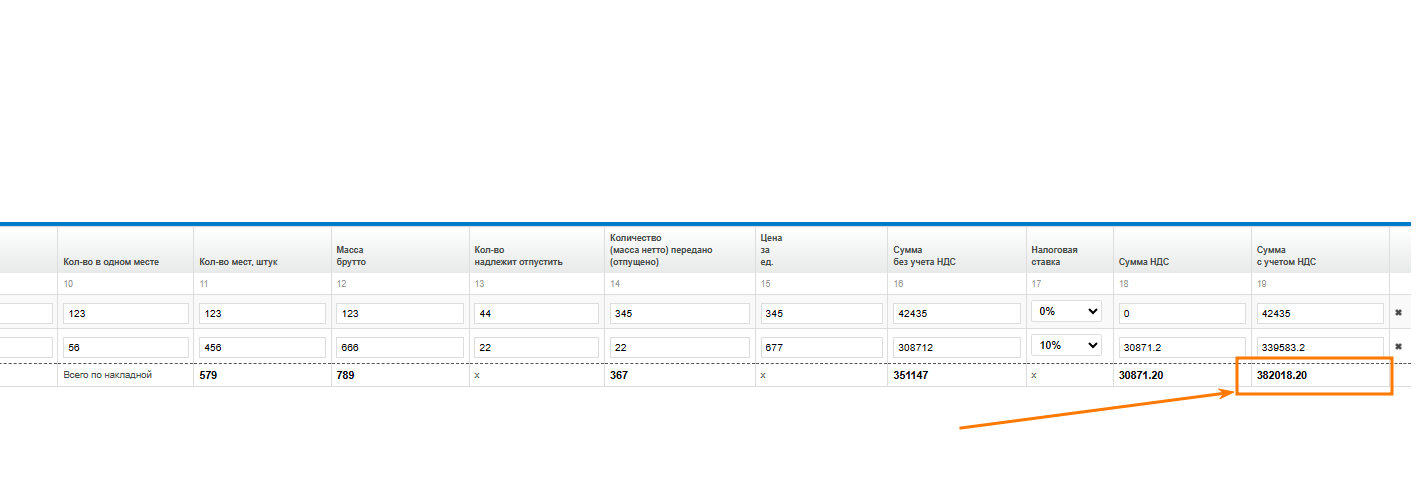The height and width of the screenshot is (485, 1423).
Task: Click the field with value 308712
Action: [x=957, y=346]
